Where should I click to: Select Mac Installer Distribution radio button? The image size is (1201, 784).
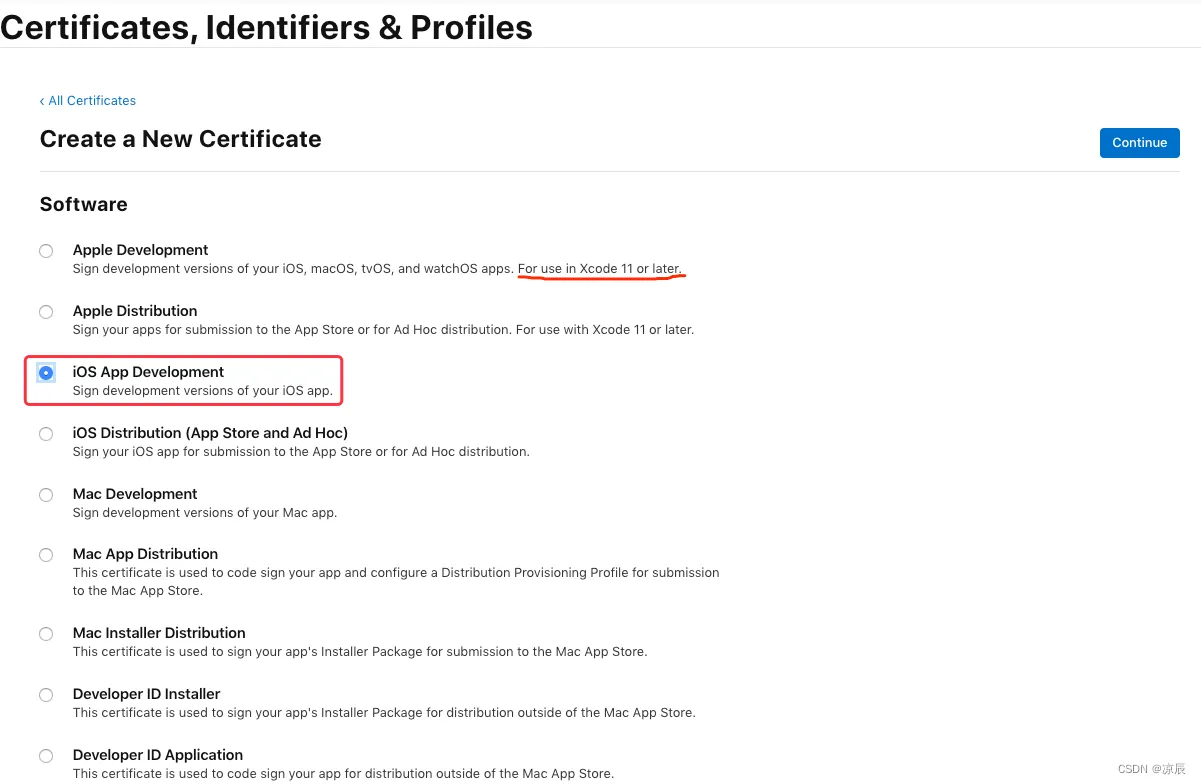tap(46, 634)
